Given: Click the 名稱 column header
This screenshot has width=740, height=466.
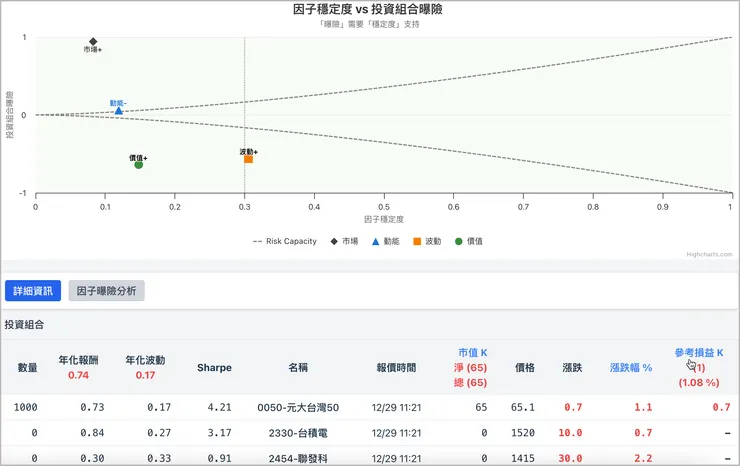Looking at the screenshot, I should click(x=298, y=367).
